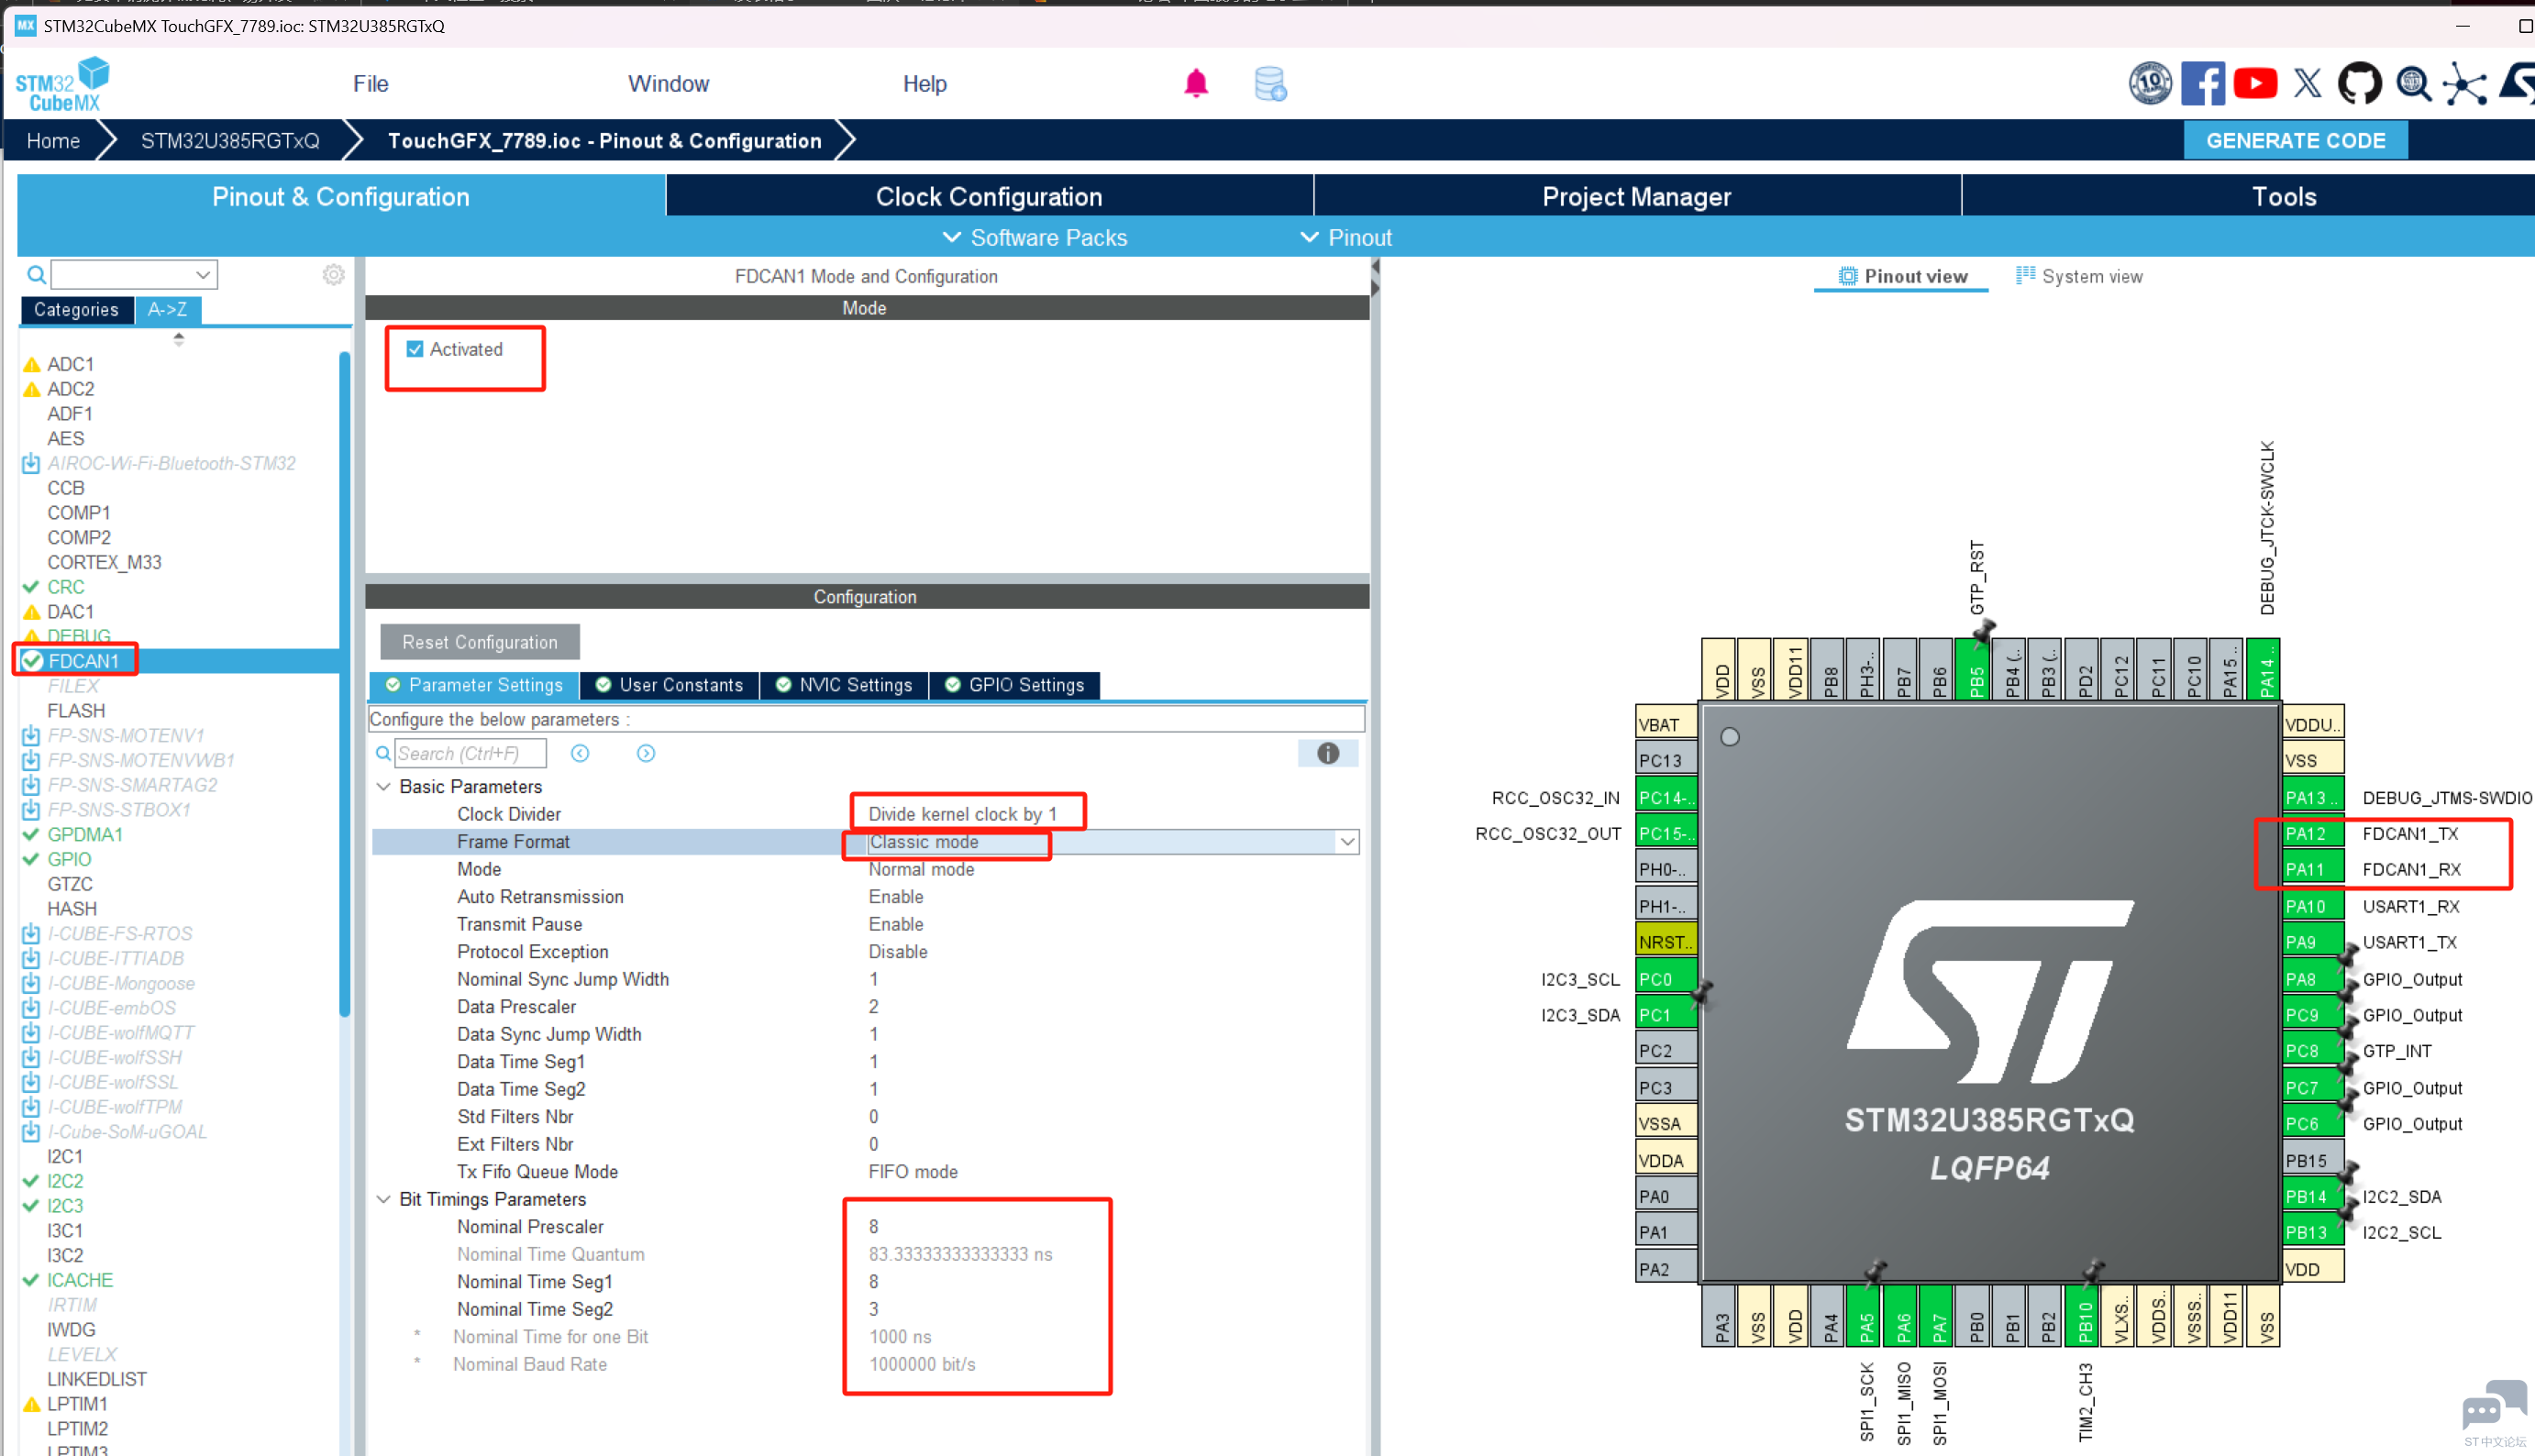Open ST YouTube channel icon

coord(2255,83)
